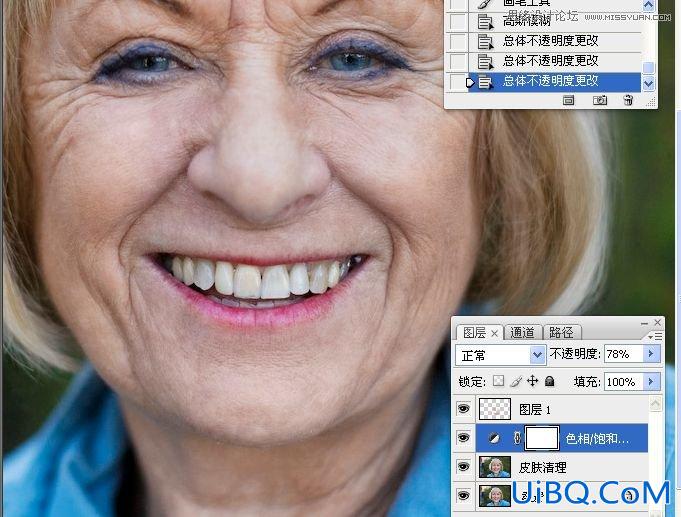The width and height of the screenshot is (681, 517).
Task: Click history panel scroll up arrow
Action: (x=648, y=6)
